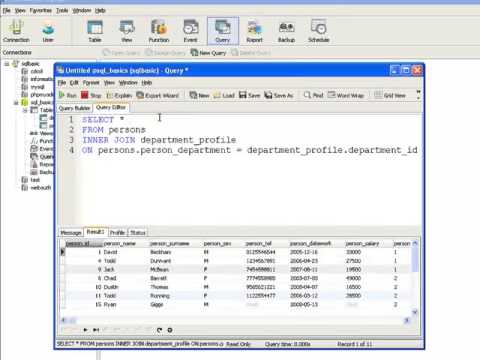The height and width of the screenshot is (360, 480).
Task: Select the Function icon in main toolbar
Action: [159, 31]
